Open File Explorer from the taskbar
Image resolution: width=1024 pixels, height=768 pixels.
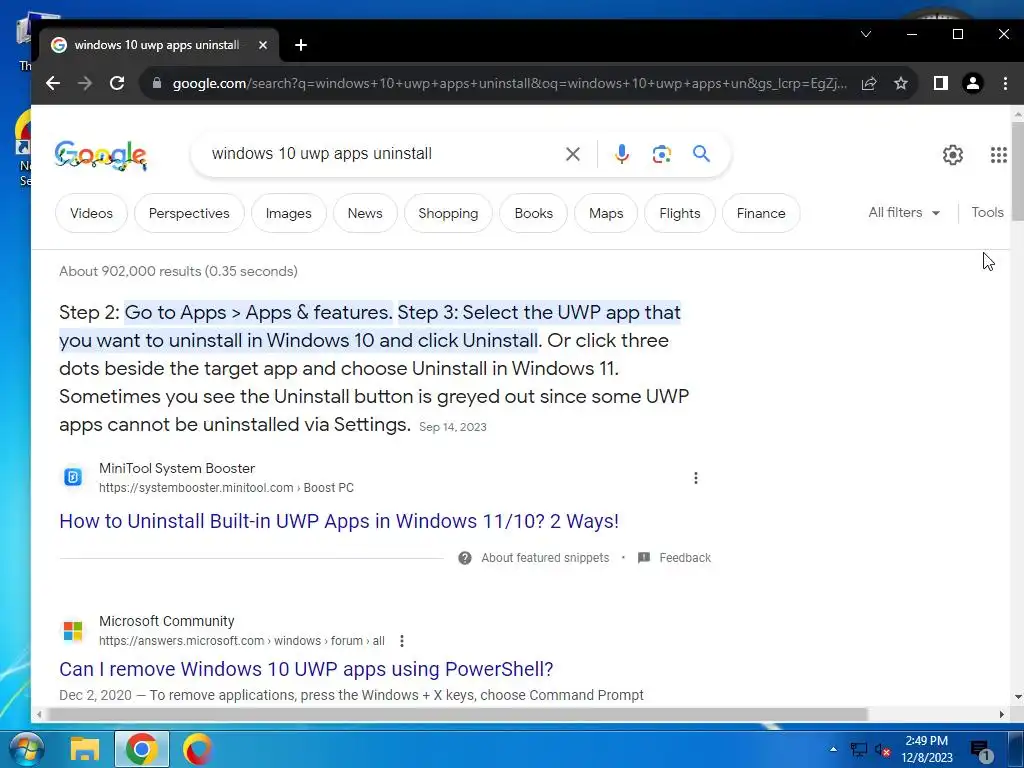click(84, 749)
